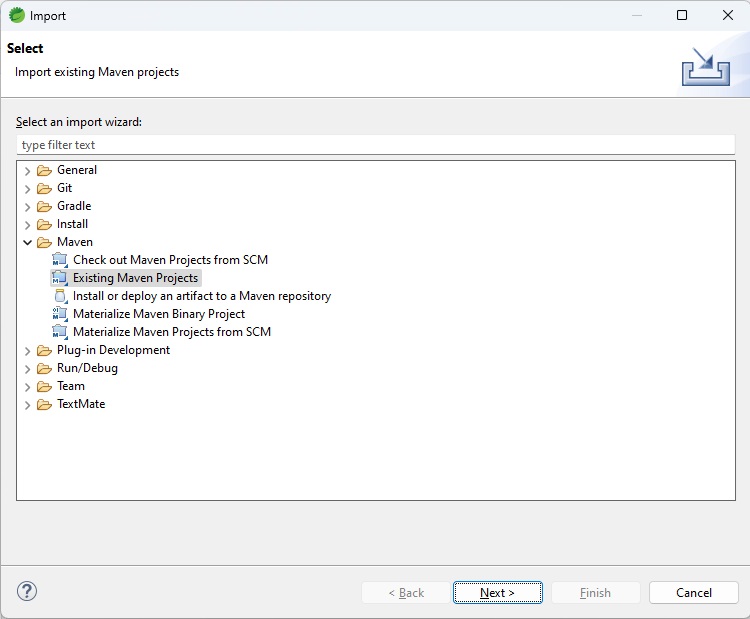Click the Install or deploy artifact icon
This screenshot has height=619, width=750.
pos(60,296)
